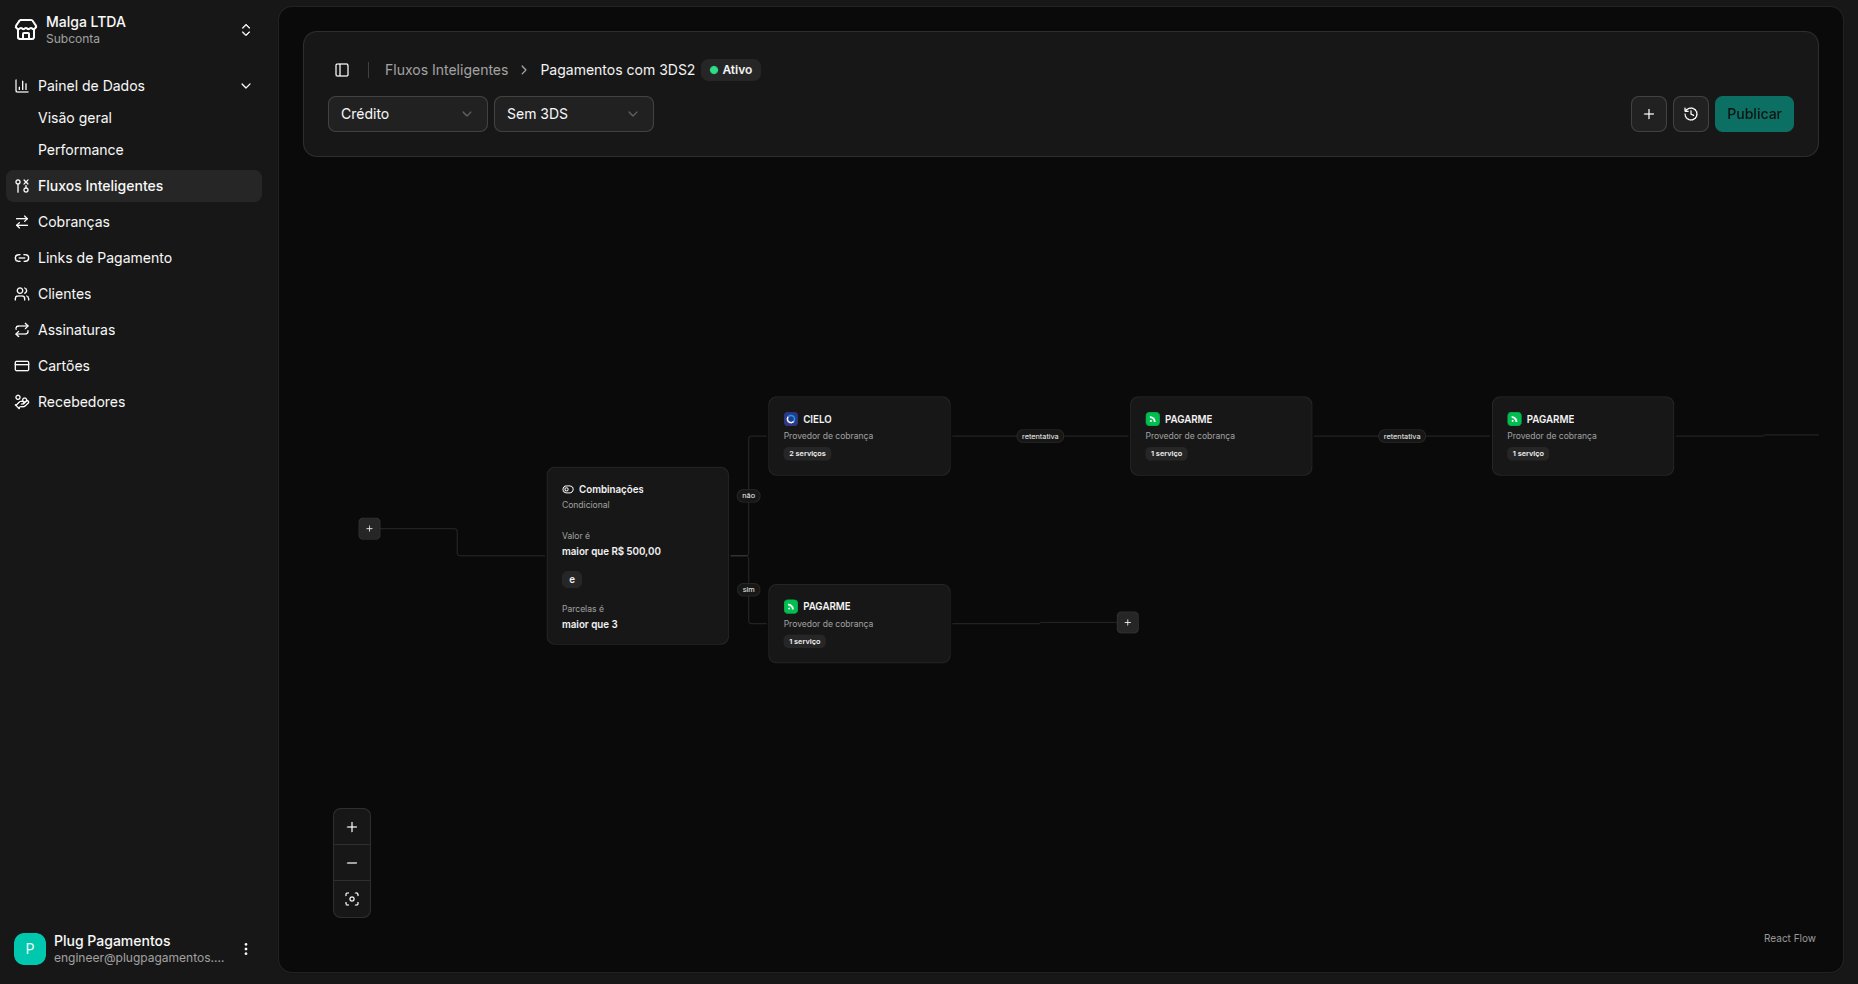Image resolution: width=1858 pixels, height=984 pixels.
Task: Click the '2 serviços' badge on CIELO
Action: tap(807, 454)
